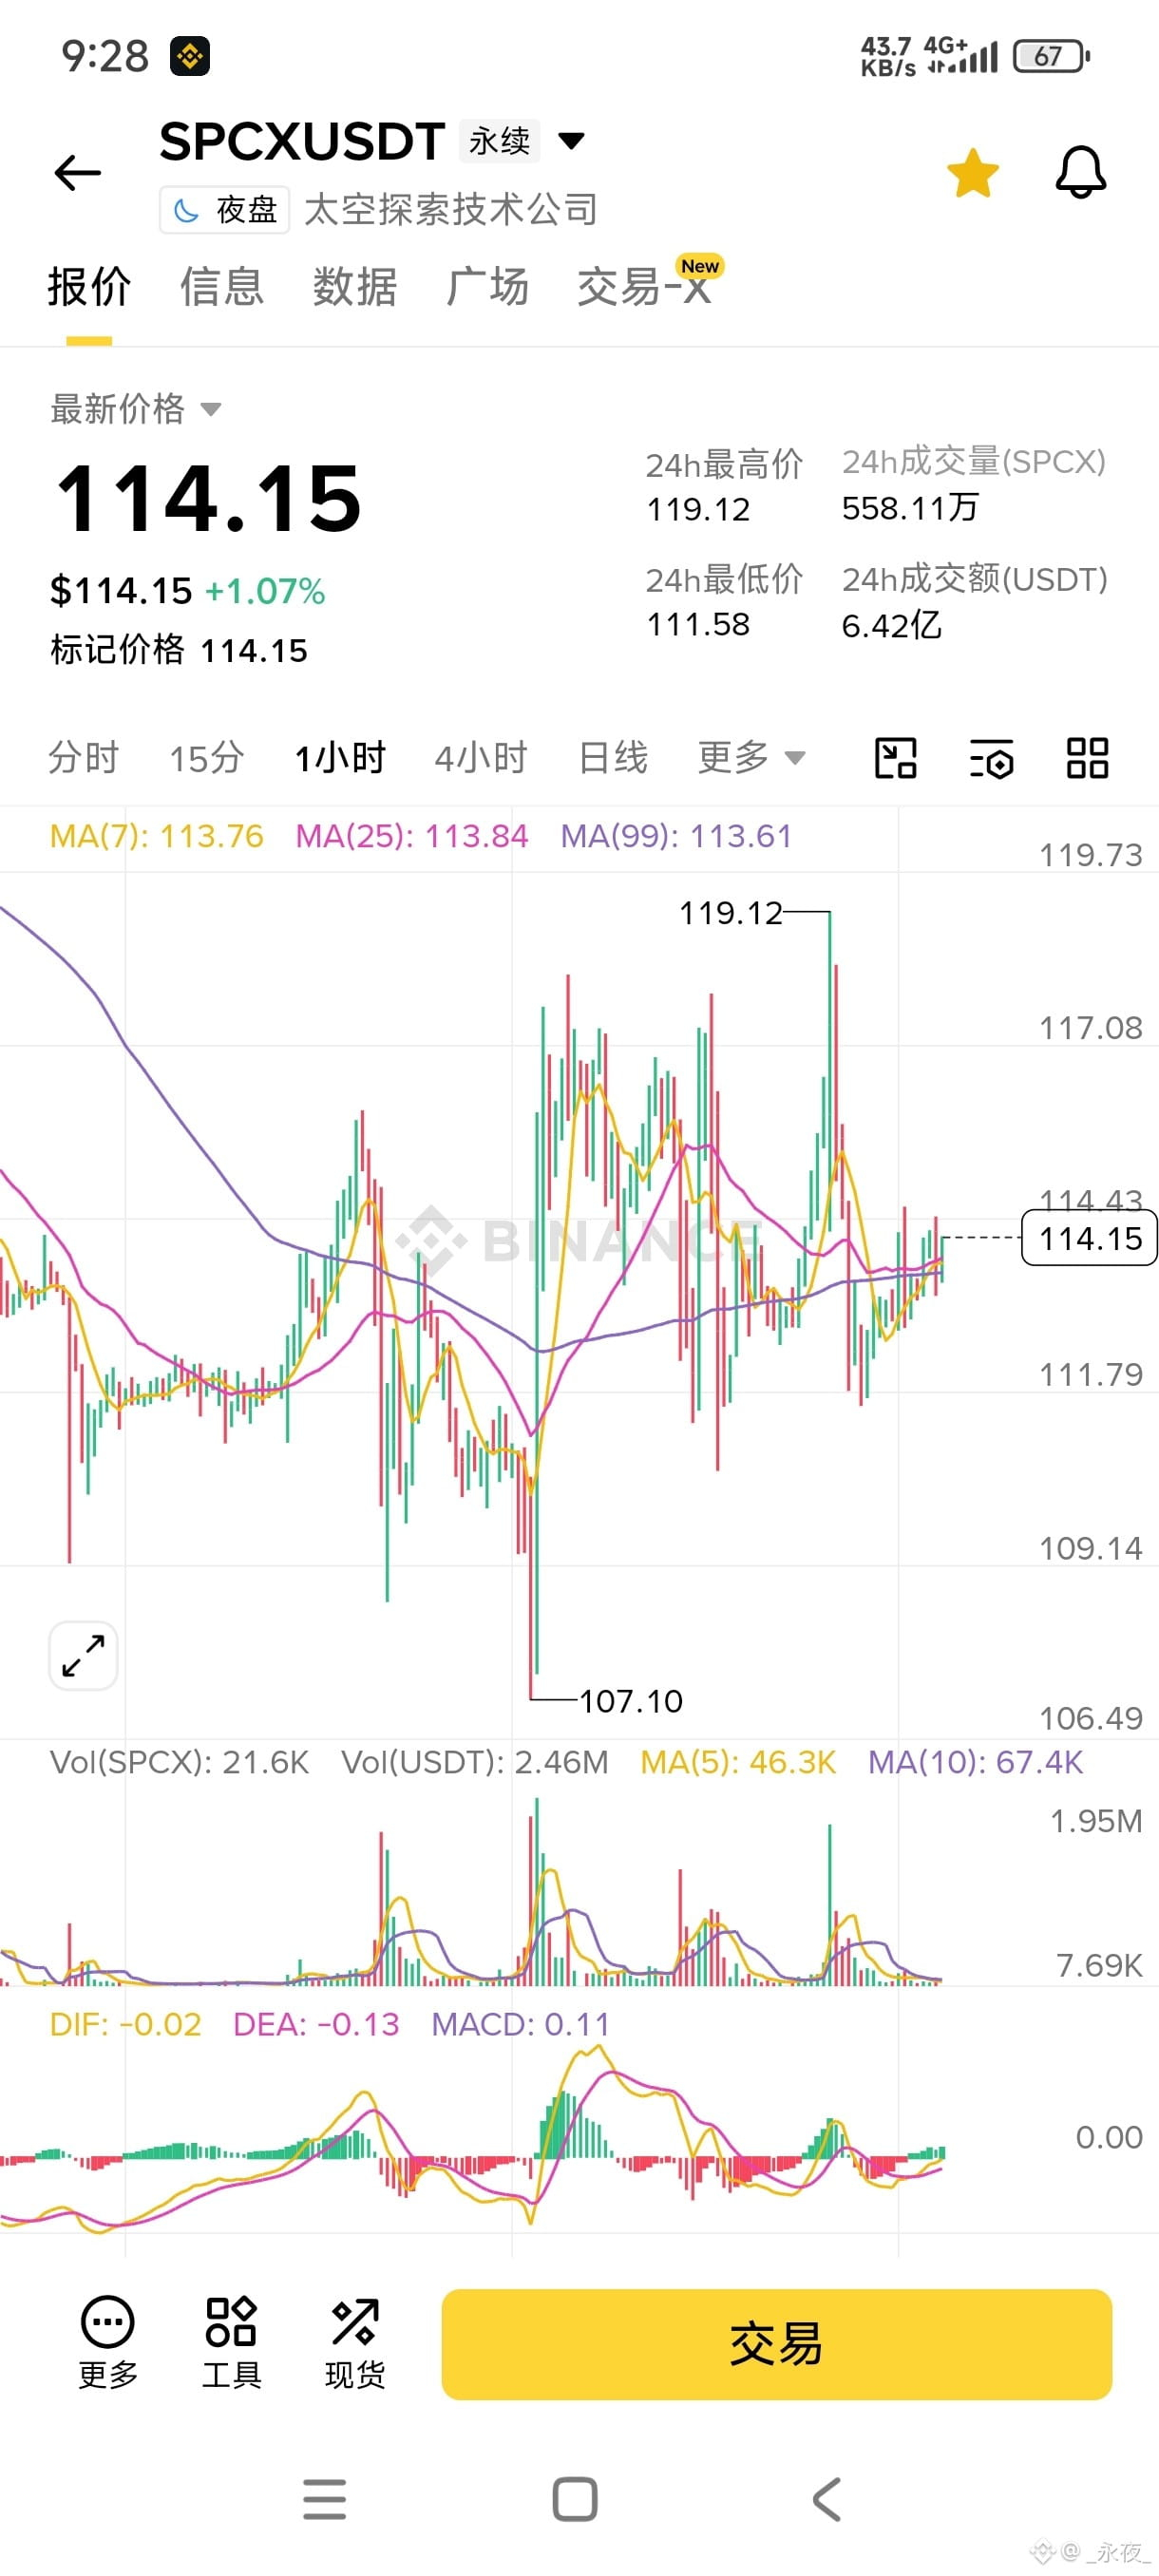Open the chart layout grid icon
Screen dimensions: 1159x2576
[1087, 758]
